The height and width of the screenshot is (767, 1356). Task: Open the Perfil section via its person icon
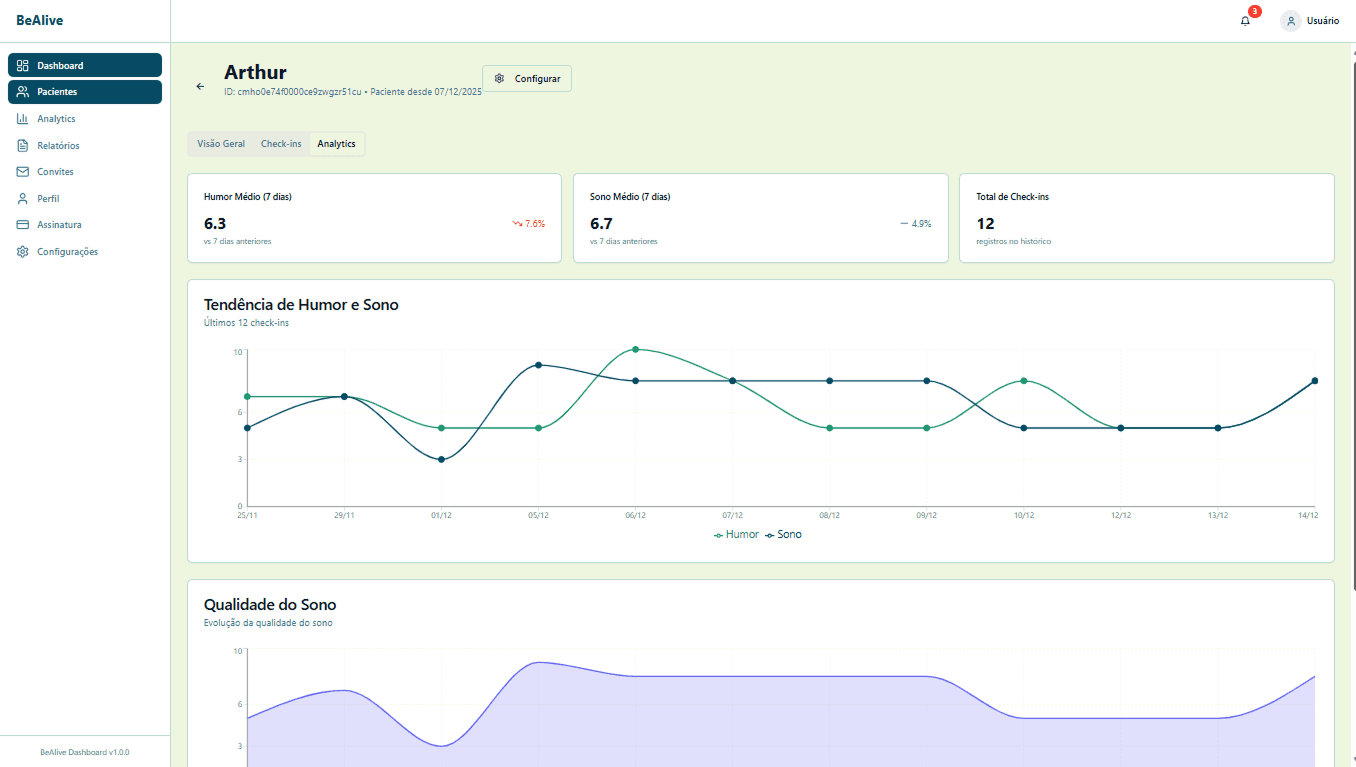pyautogui.click(x=22, y=198)
